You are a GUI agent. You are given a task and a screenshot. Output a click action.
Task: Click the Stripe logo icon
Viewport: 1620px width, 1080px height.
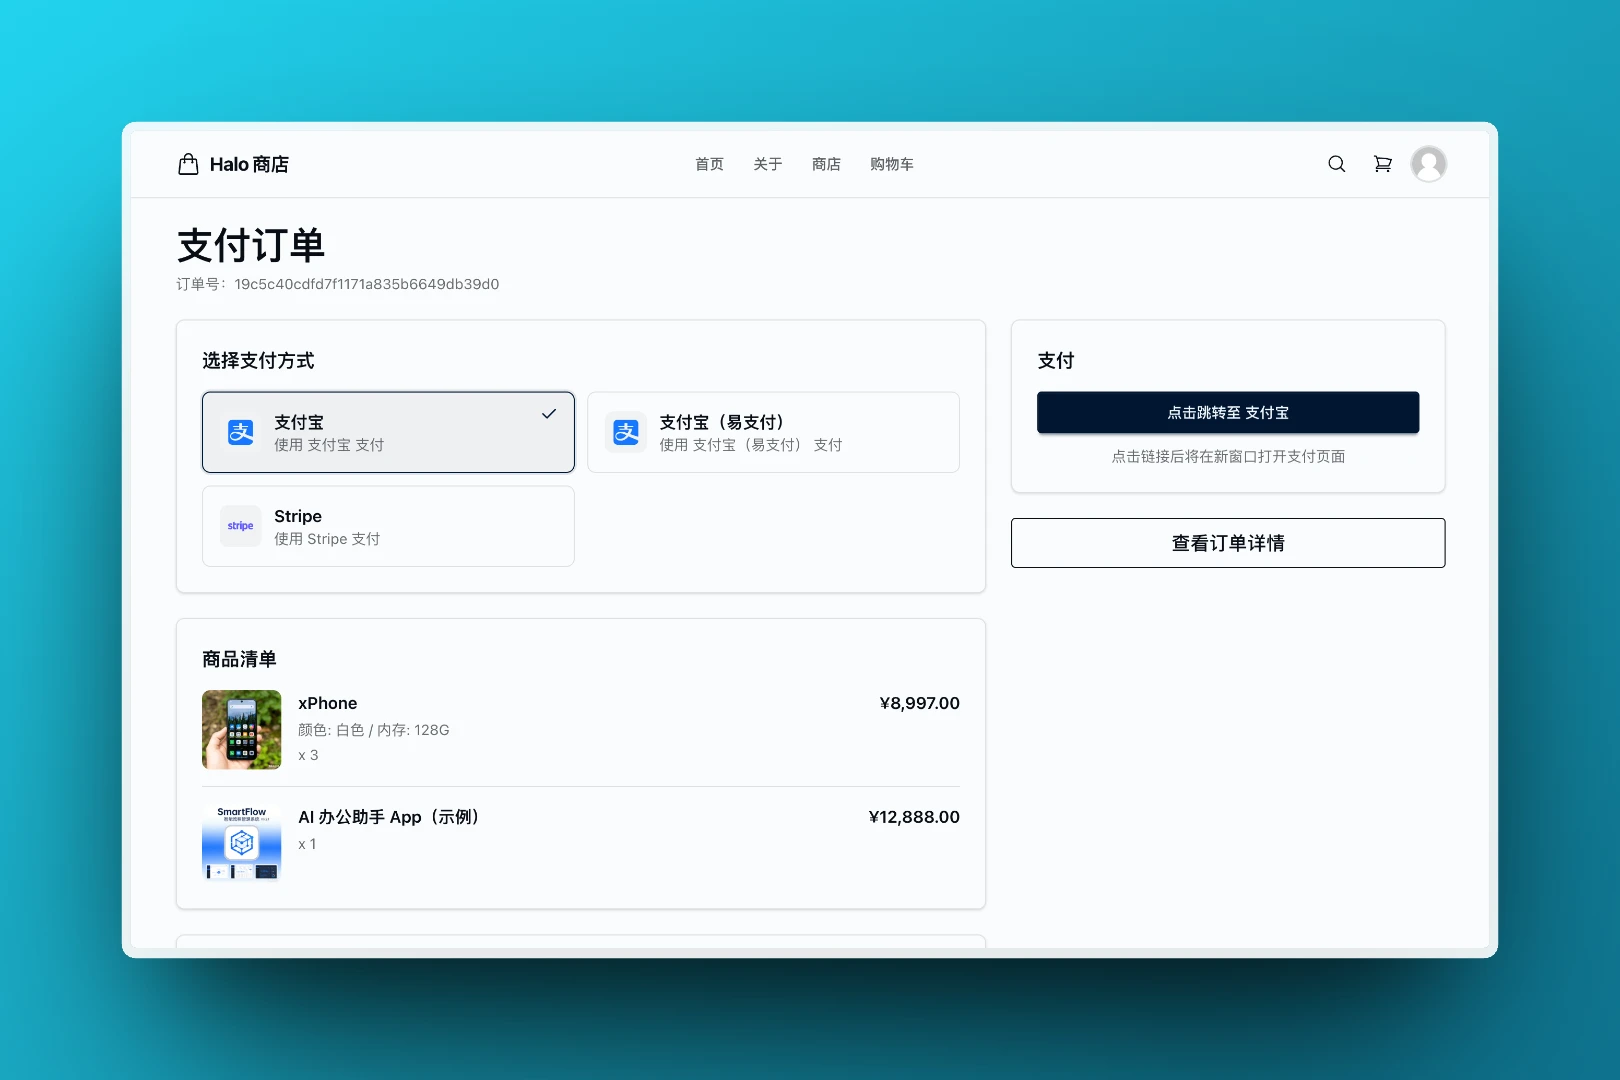point(241,526)
